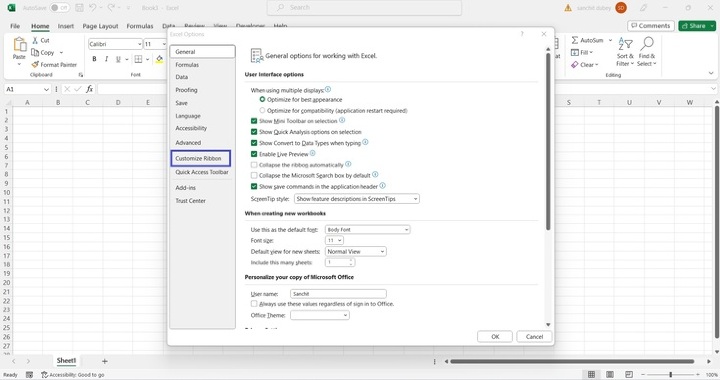720x380 pixels.
Task: Uncheck Show Mini Toolbar on selection
Action: tap(254, 121)
